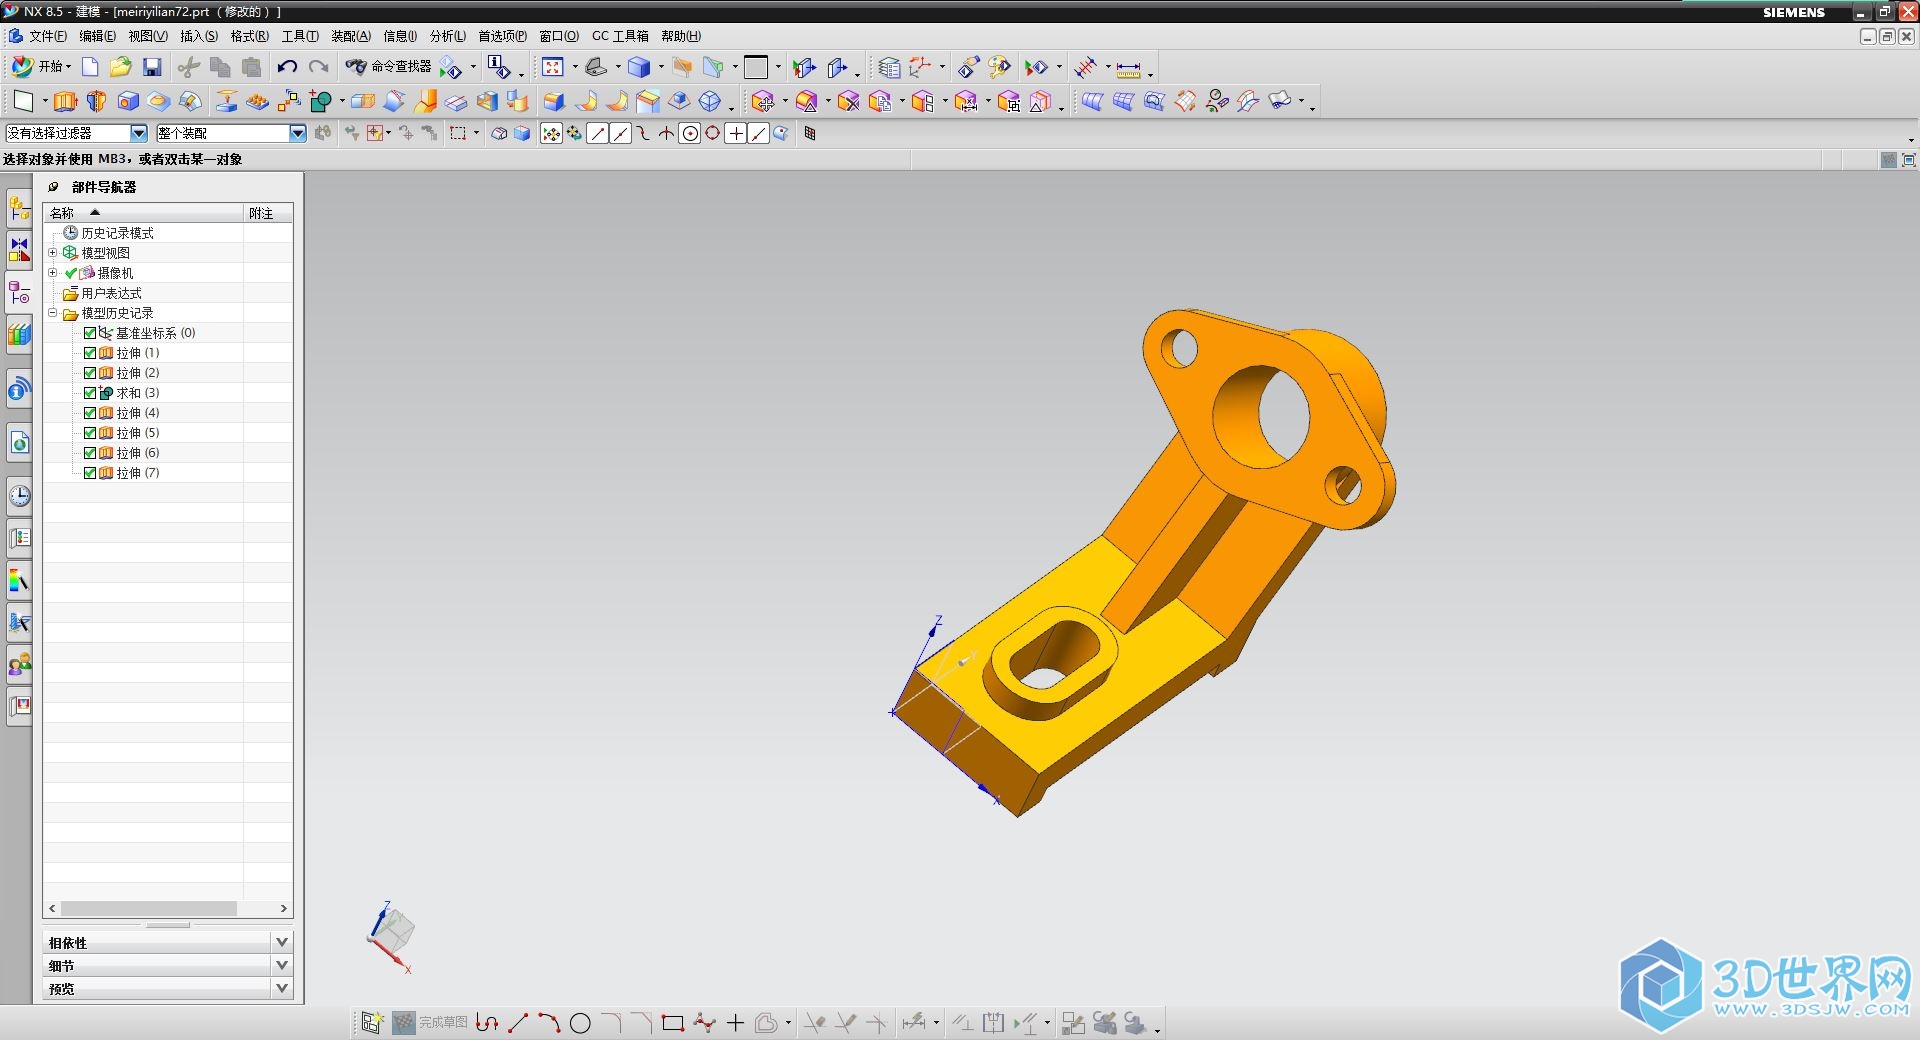Click the New file icon
1920x1040 pixels.
(90, 67)
